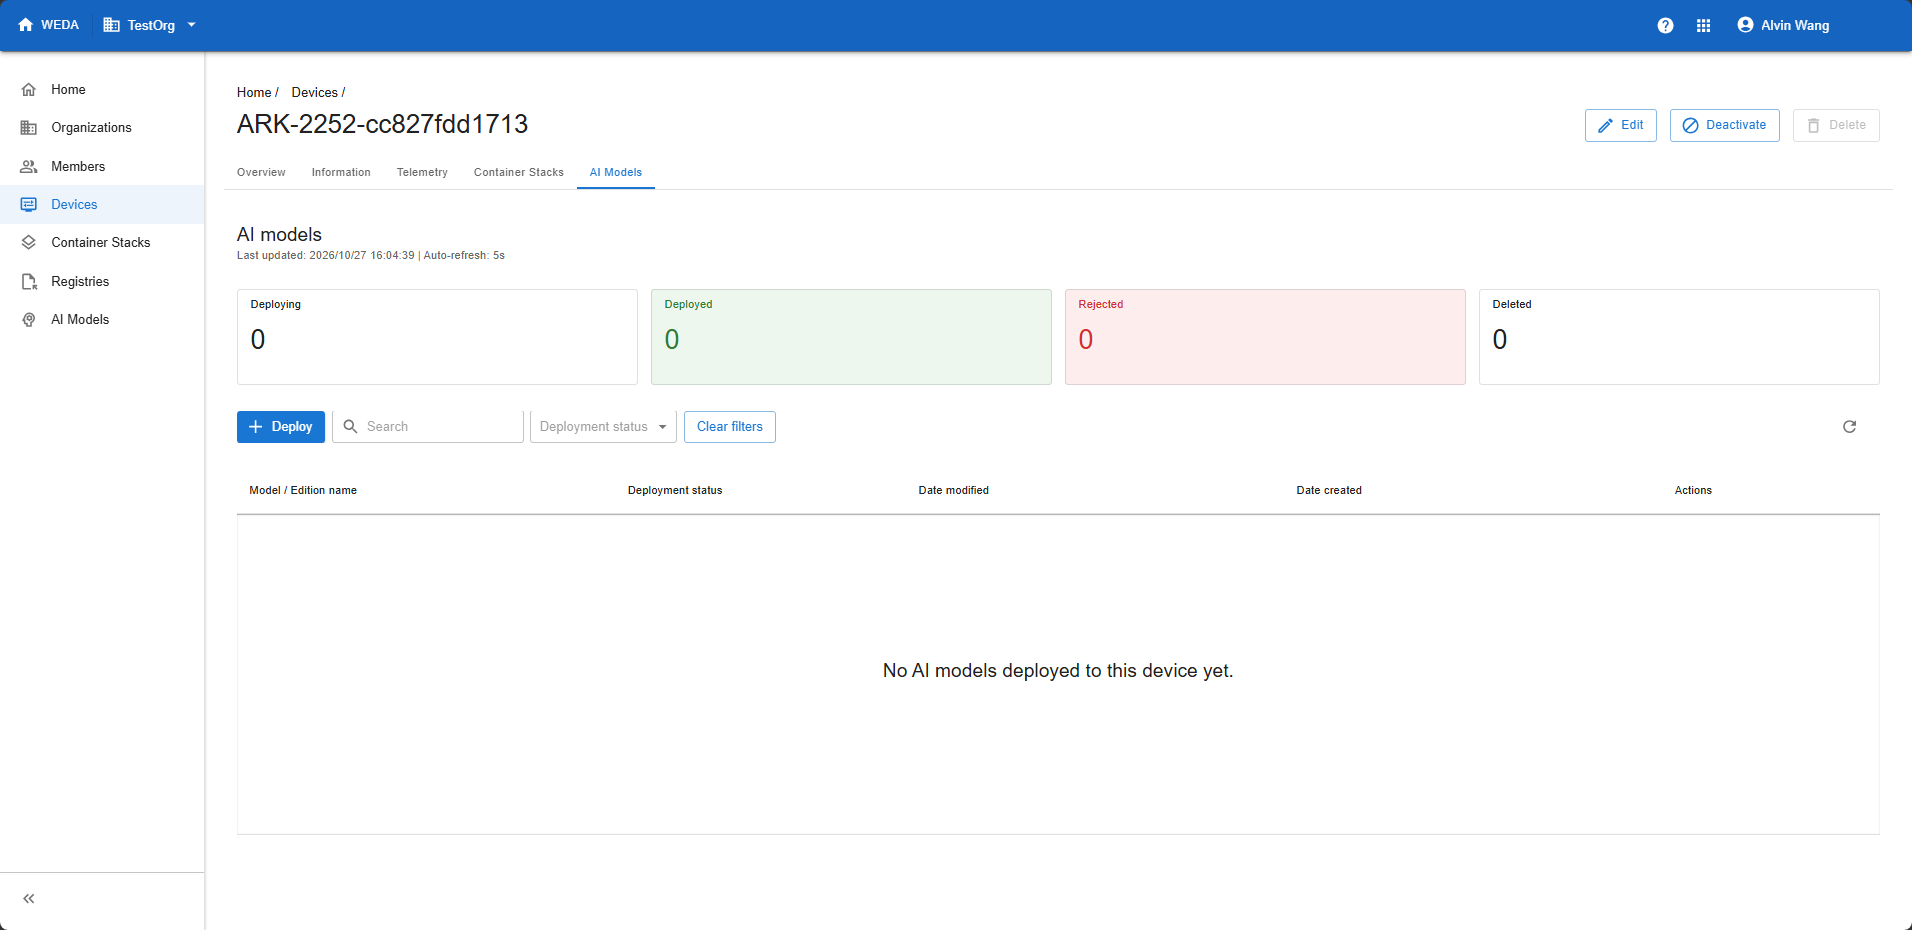
Task: Click the Deactivate device button
Action: pos(1725,125)
